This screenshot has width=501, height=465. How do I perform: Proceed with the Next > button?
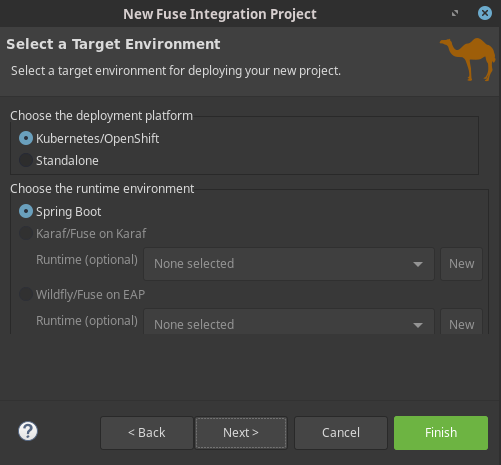[x=241, y=433]
